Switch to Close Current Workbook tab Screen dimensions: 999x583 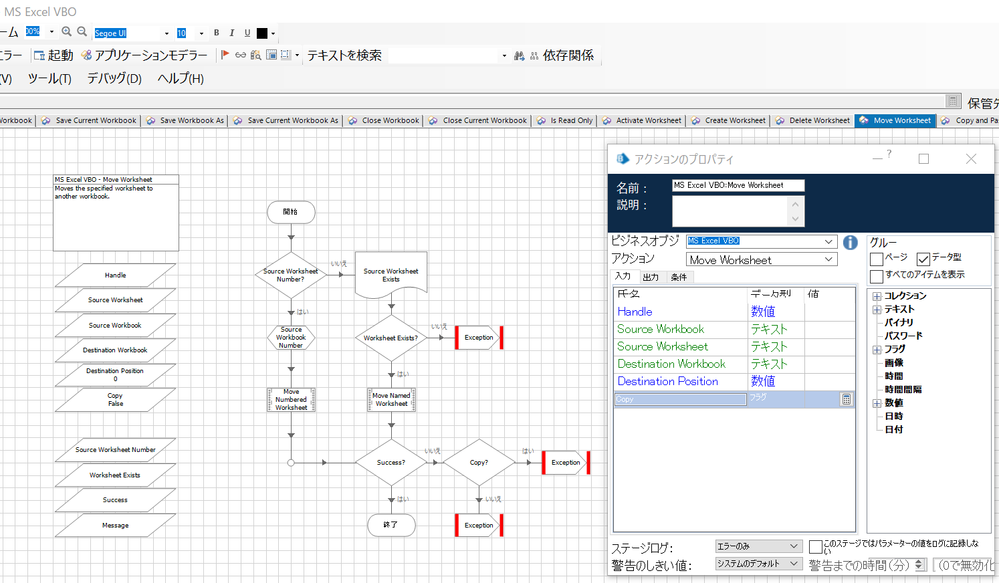point(478,120)
